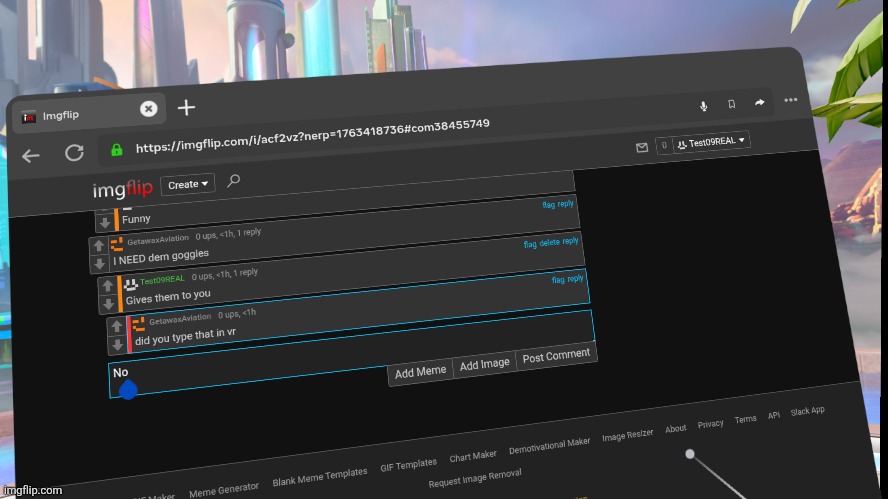Upvote the "I NEED dem goggles" comment
Image resolution: width=888 pixels, height=499 pixels.
(98, 246)
